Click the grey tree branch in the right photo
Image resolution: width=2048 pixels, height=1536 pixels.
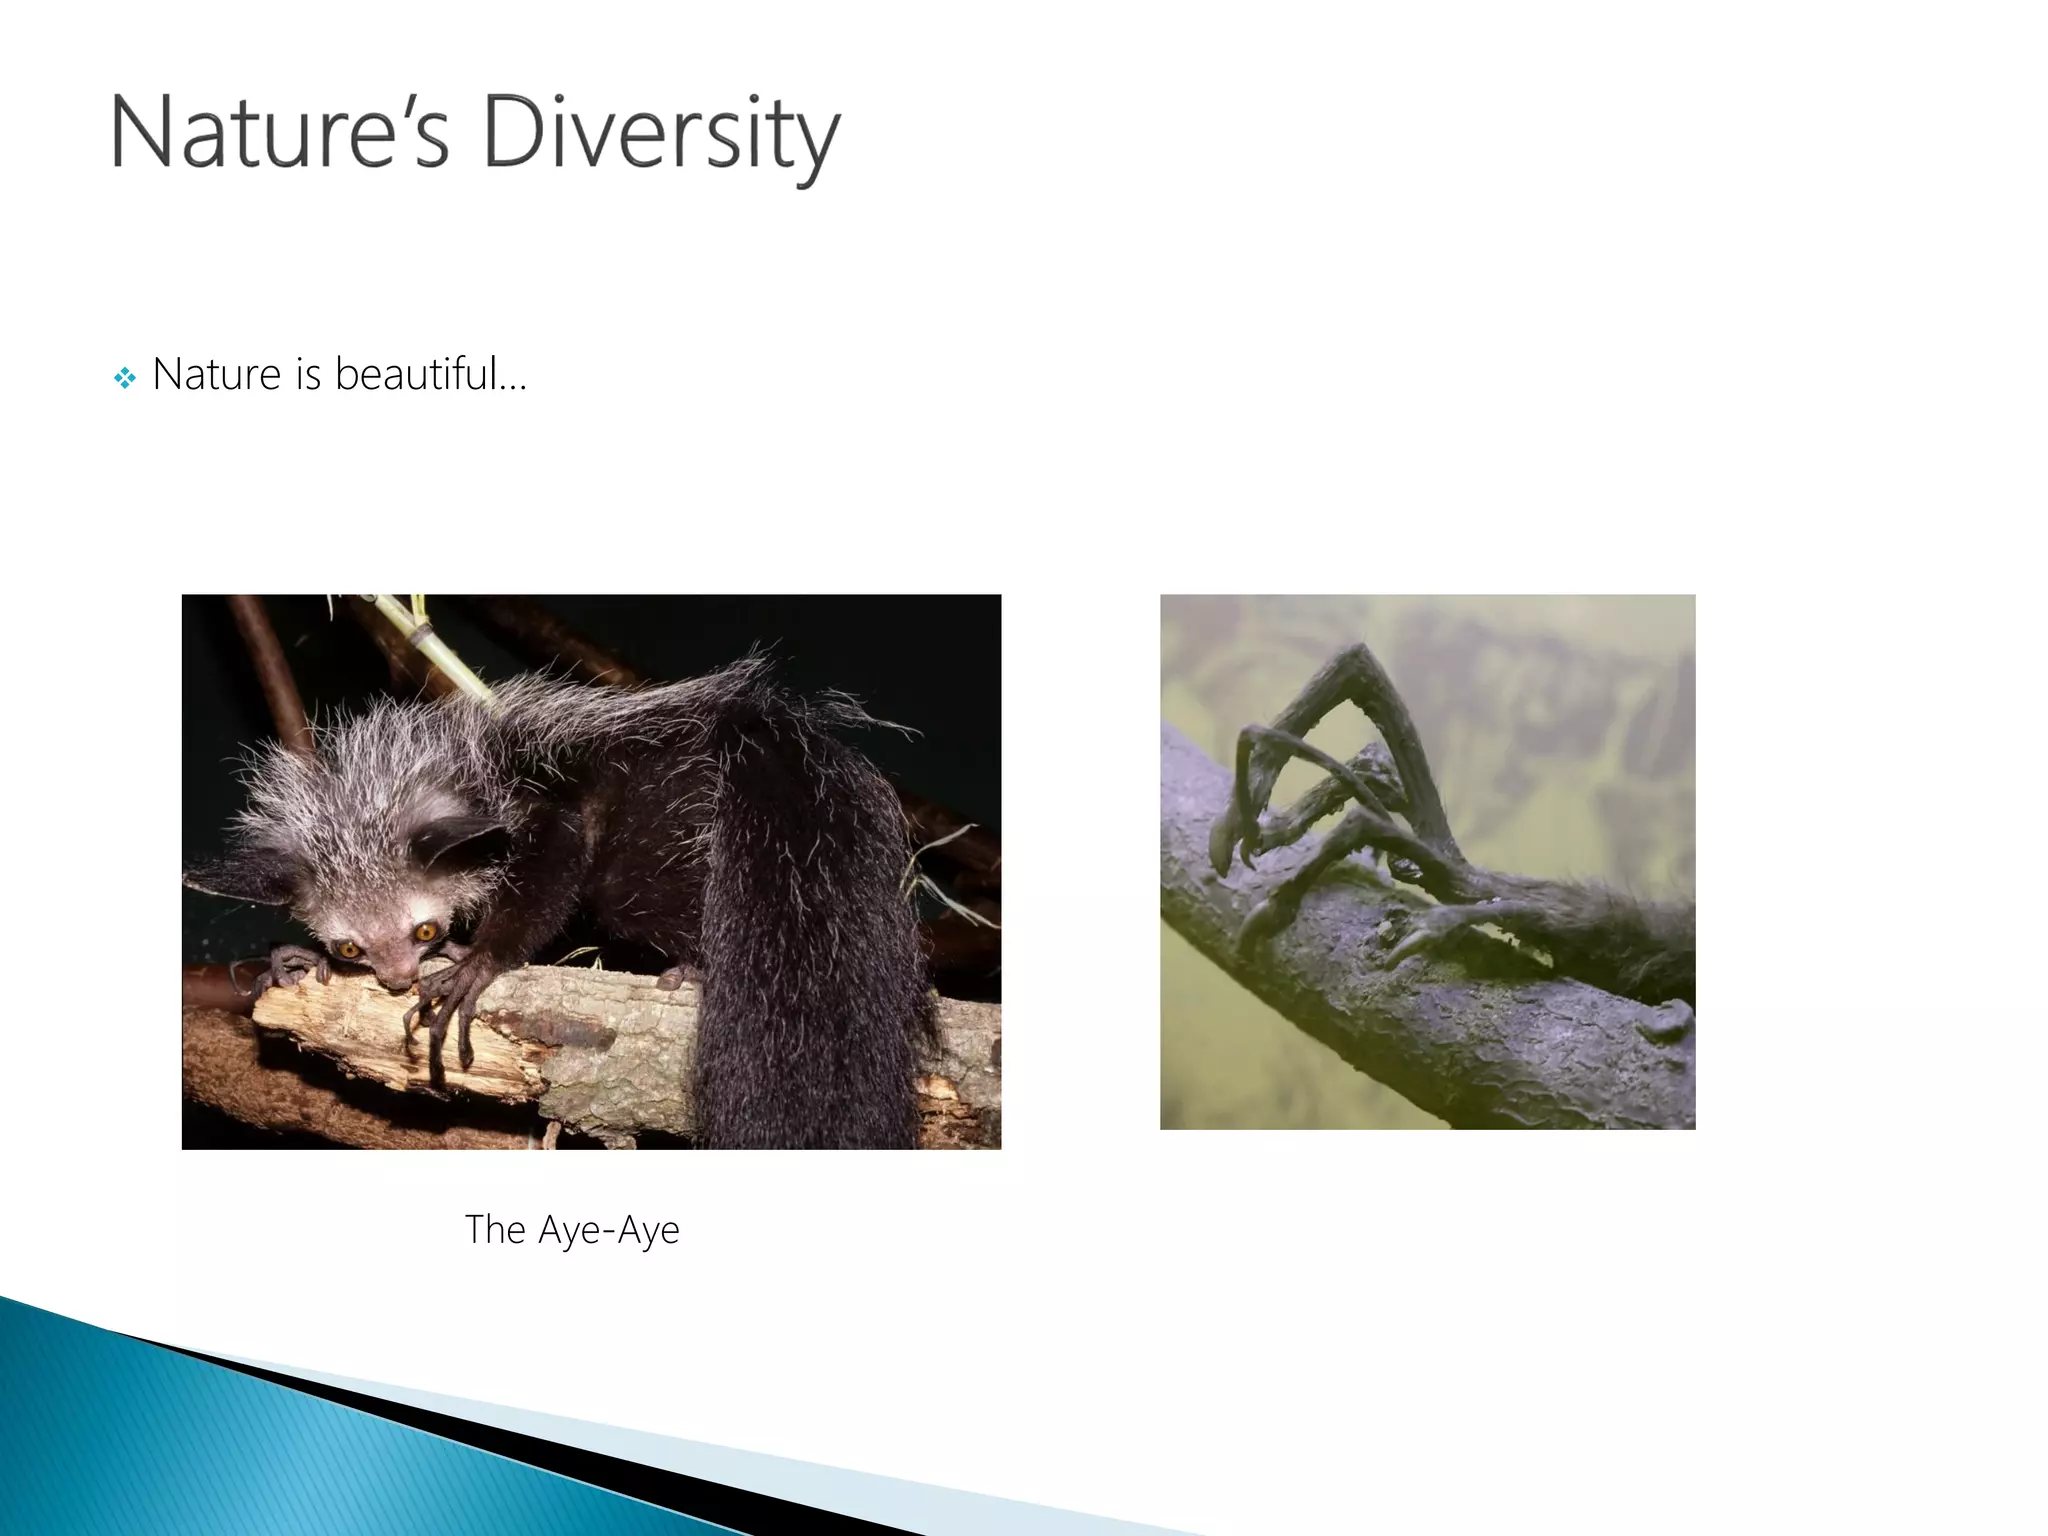(1450, 1010)
